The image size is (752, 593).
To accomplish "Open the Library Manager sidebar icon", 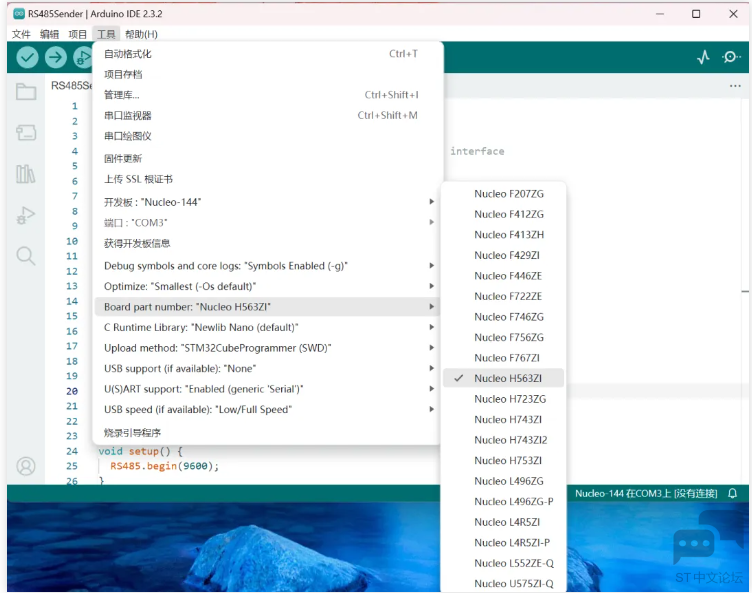I will click(26, 174).
